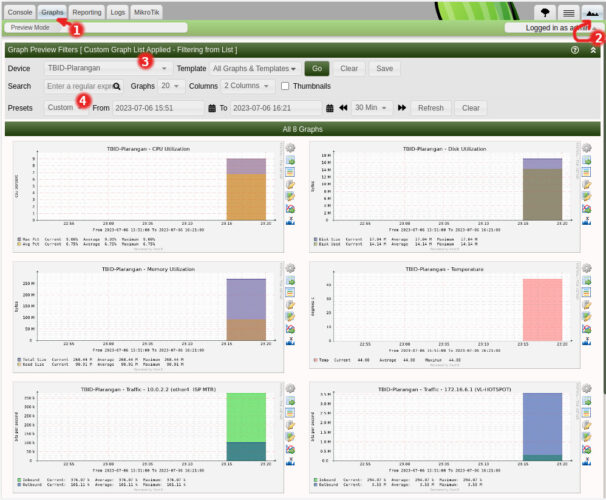Open the From date calendar picker
The image size is (606, 500).
[x=212, y=108]
